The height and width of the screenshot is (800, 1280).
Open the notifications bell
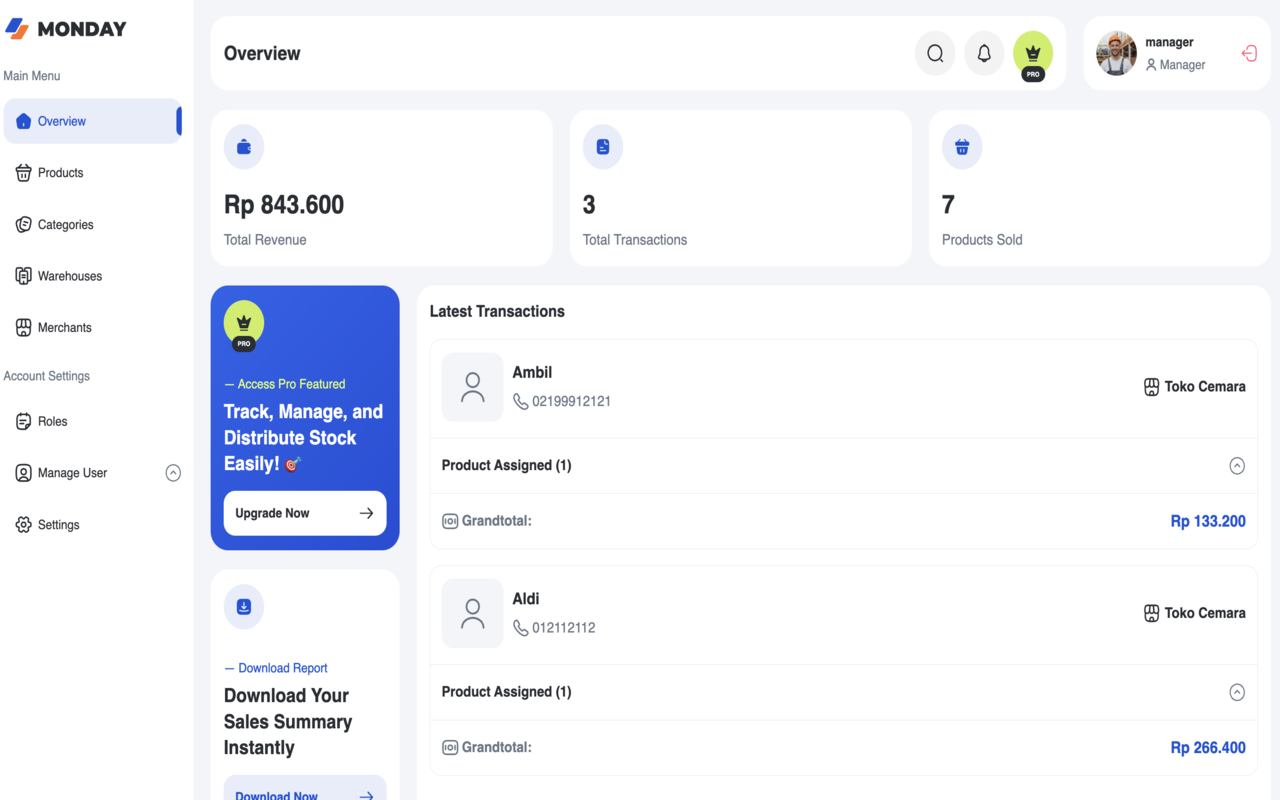pyautogui.click(x=984, y=54)
